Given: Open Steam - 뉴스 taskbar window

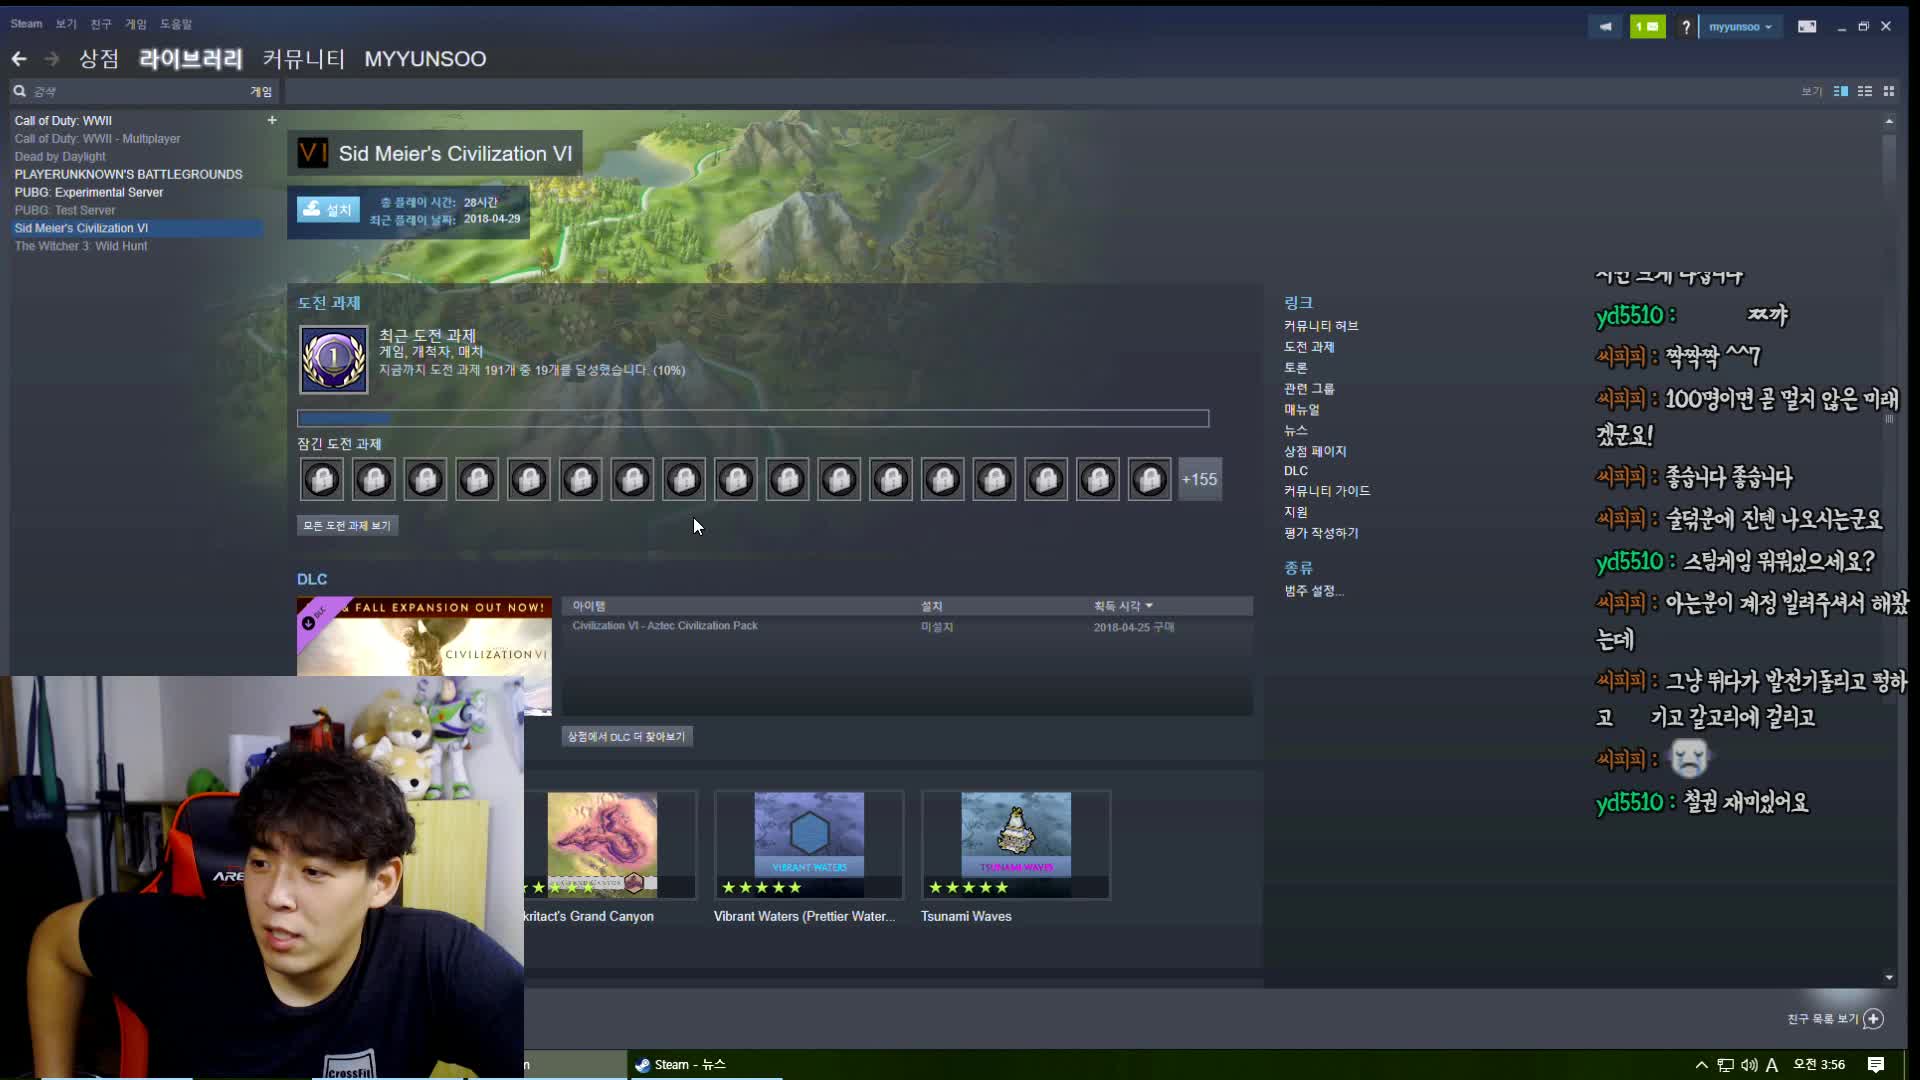Looking at the screenshot, I should tap(704, 1065).
